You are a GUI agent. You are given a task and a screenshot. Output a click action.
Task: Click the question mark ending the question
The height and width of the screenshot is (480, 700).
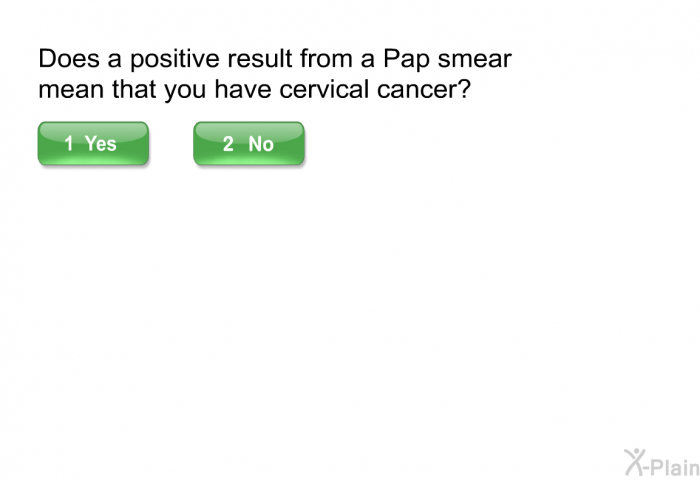coord(466,90)
